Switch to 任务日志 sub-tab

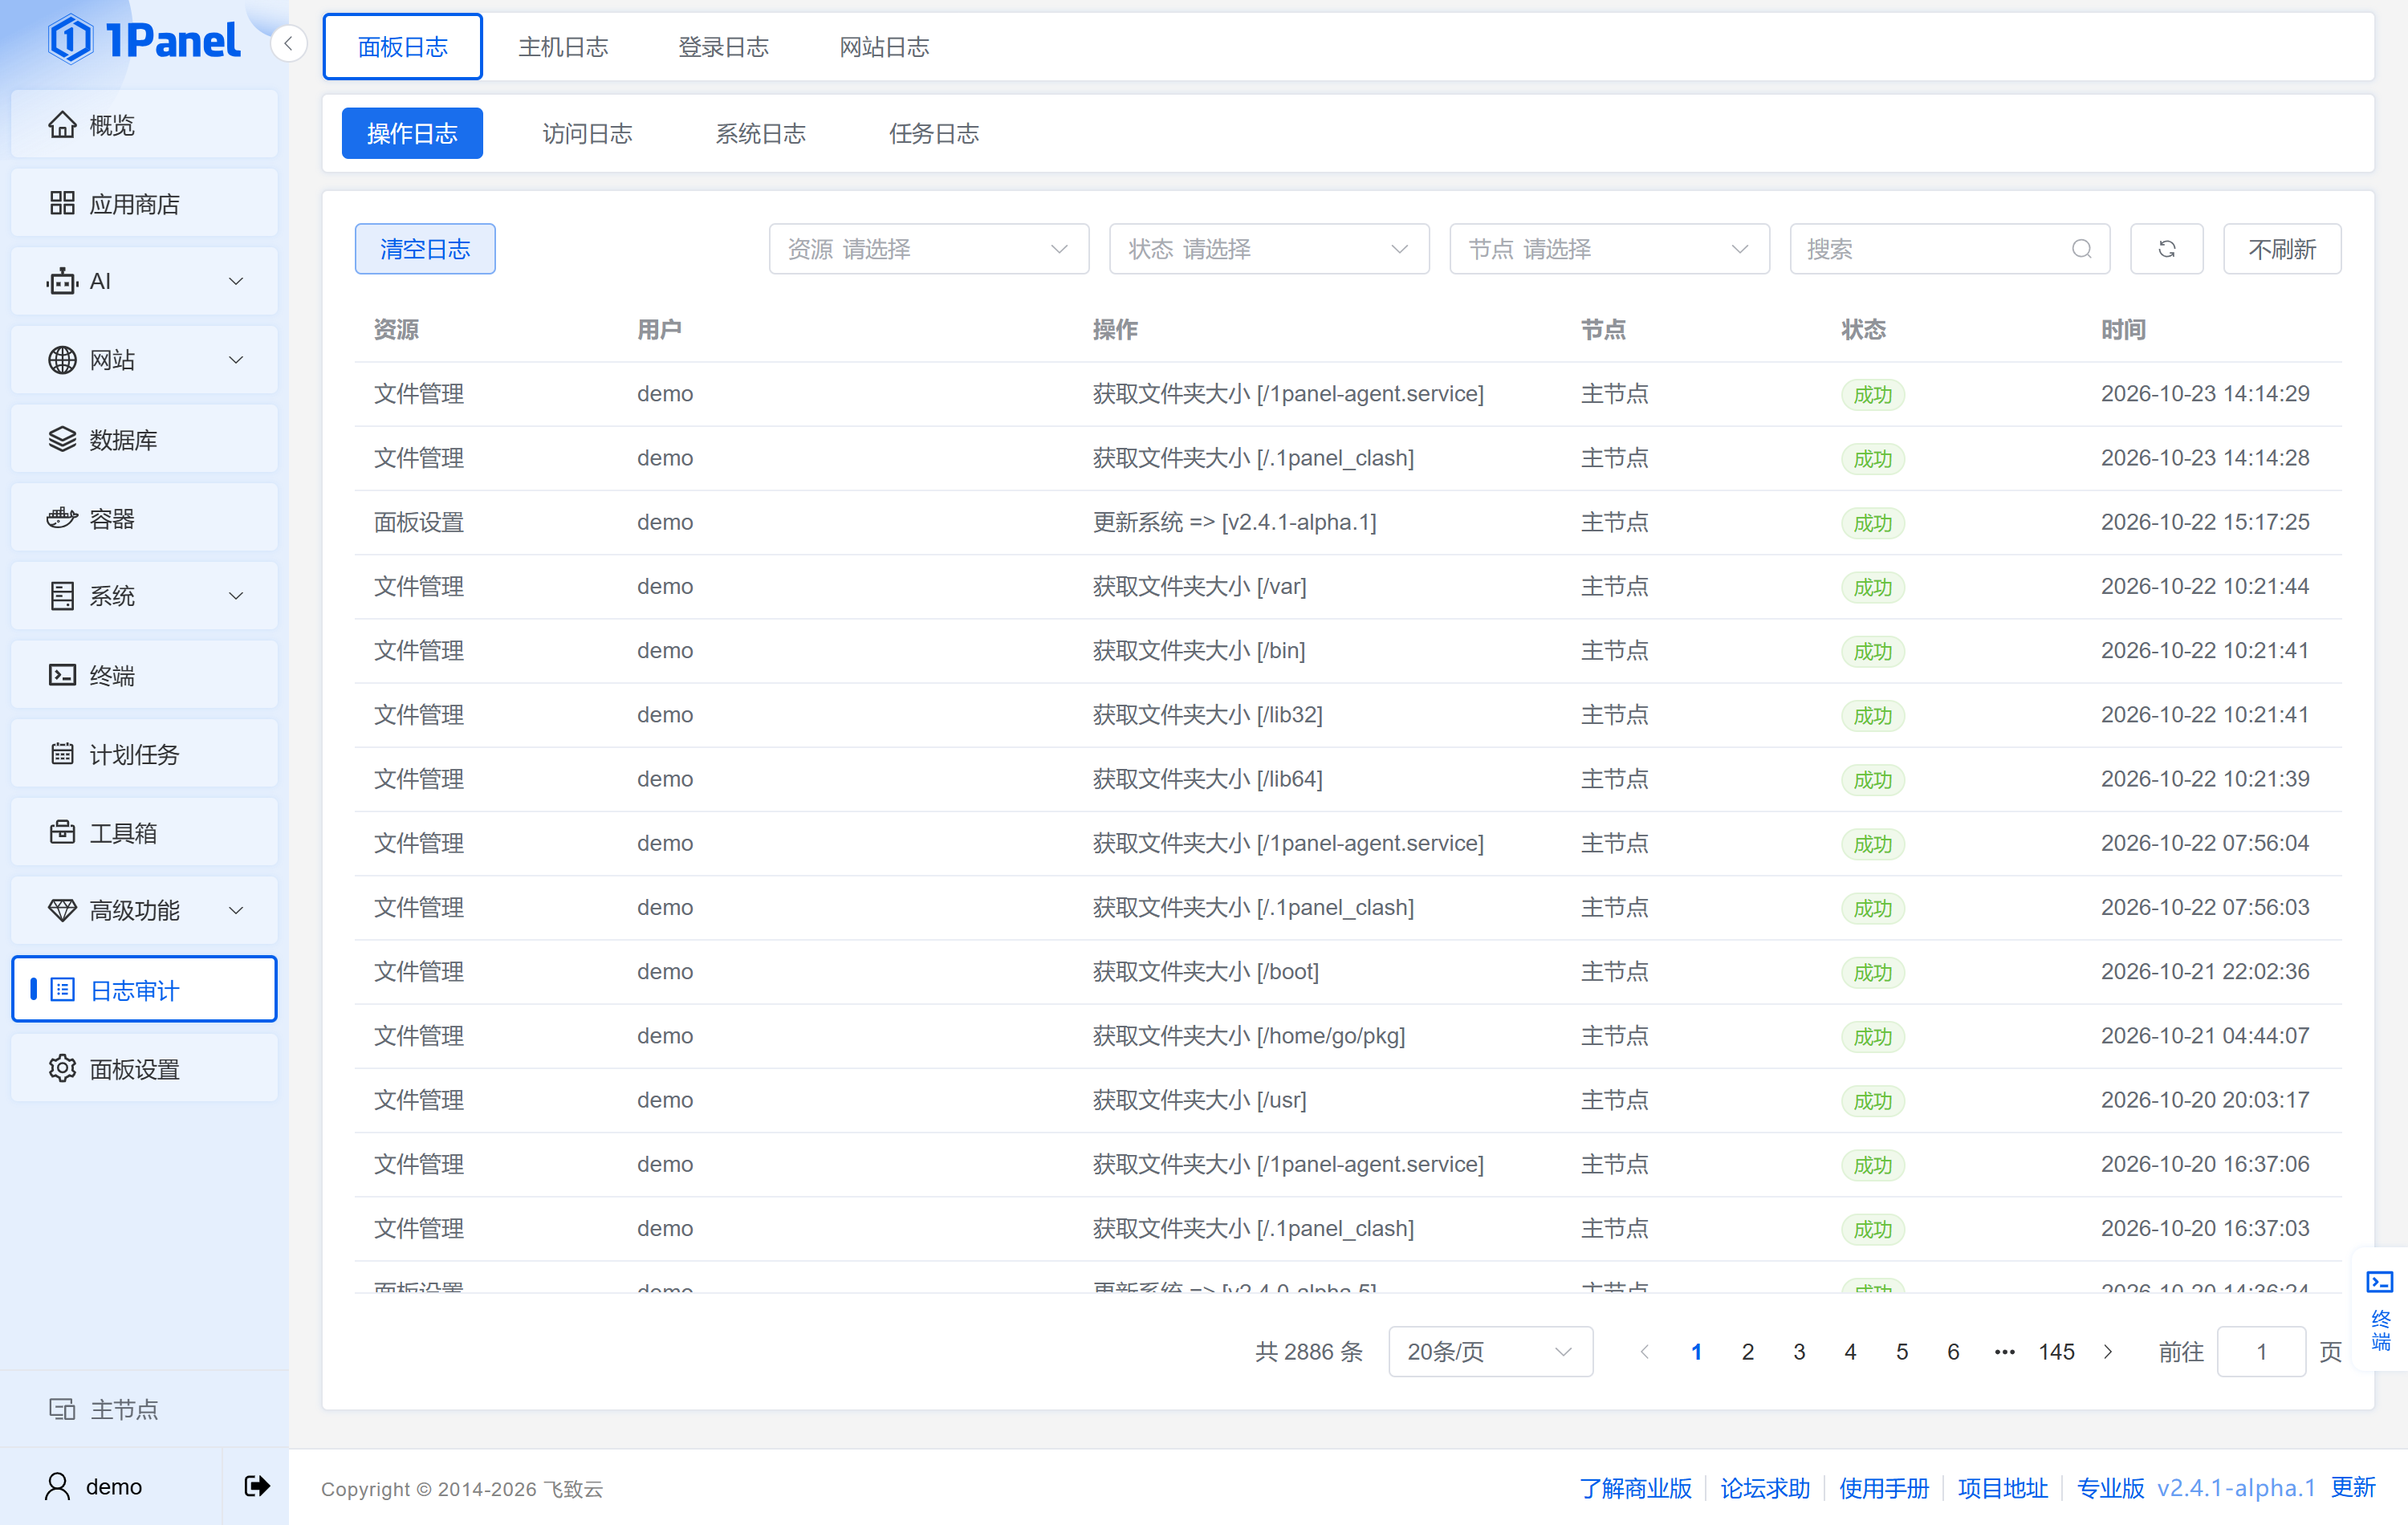pos(934,133)
